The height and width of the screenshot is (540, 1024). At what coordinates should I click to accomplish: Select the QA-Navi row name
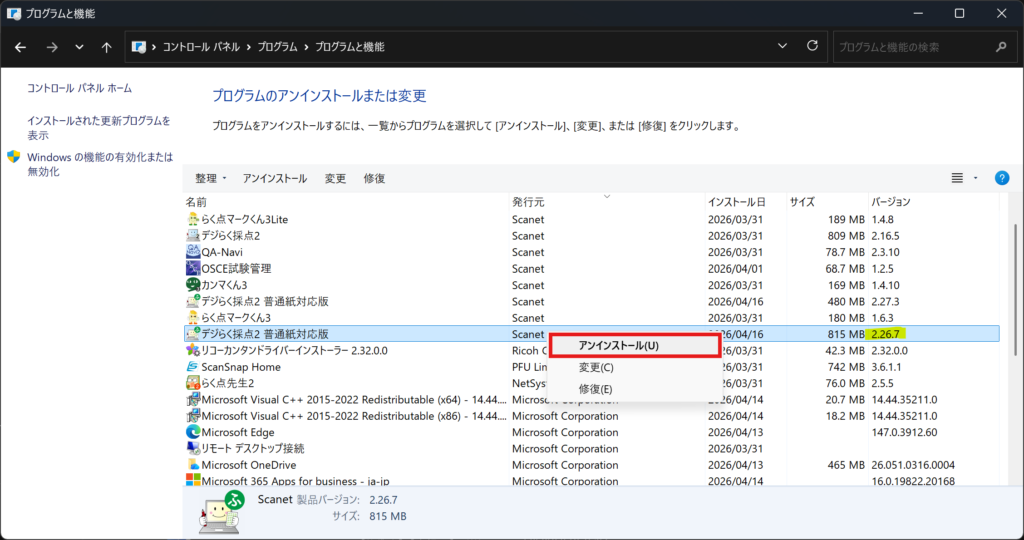pyautogui.click(x=222, y=252)
